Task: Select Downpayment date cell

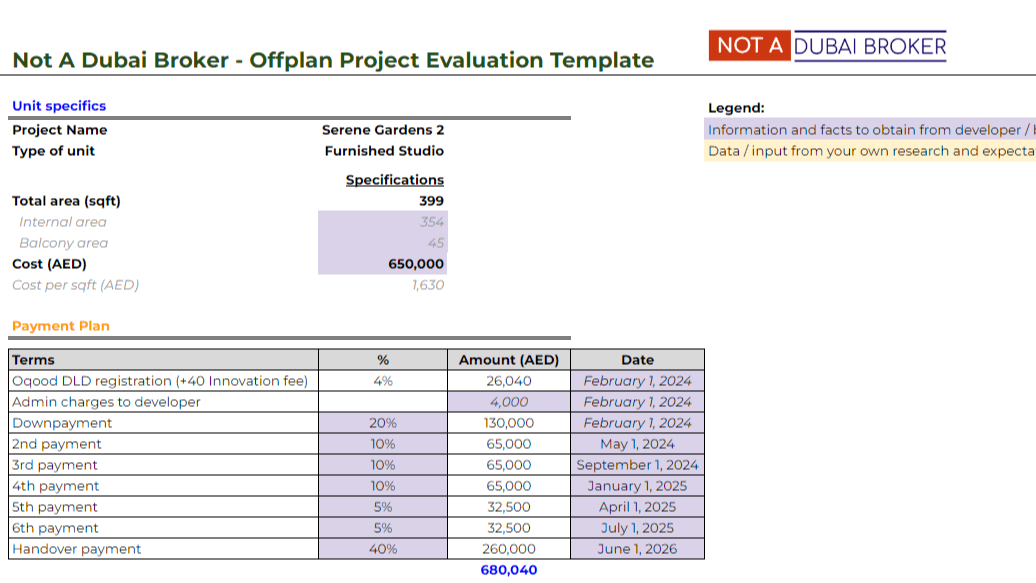Action: 638,423
